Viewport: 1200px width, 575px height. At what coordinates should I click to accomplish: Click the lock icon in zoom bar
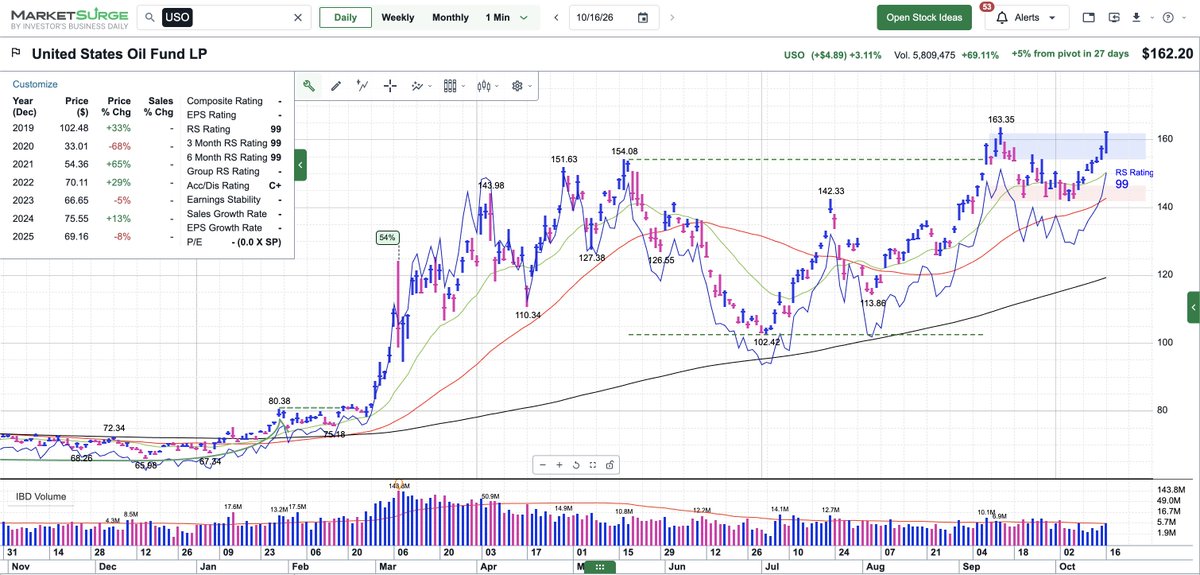(610, 464)
